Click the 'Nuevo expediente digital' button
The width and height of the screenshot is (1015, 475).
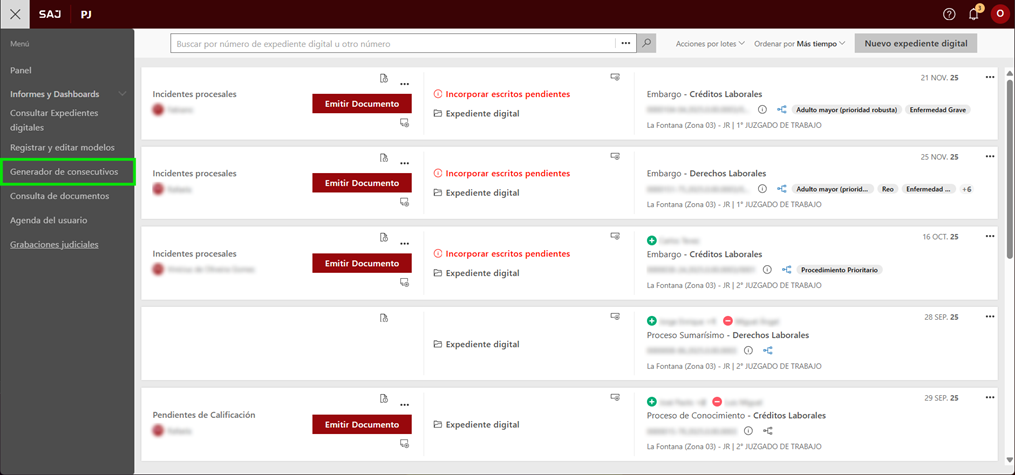(915, 44)
